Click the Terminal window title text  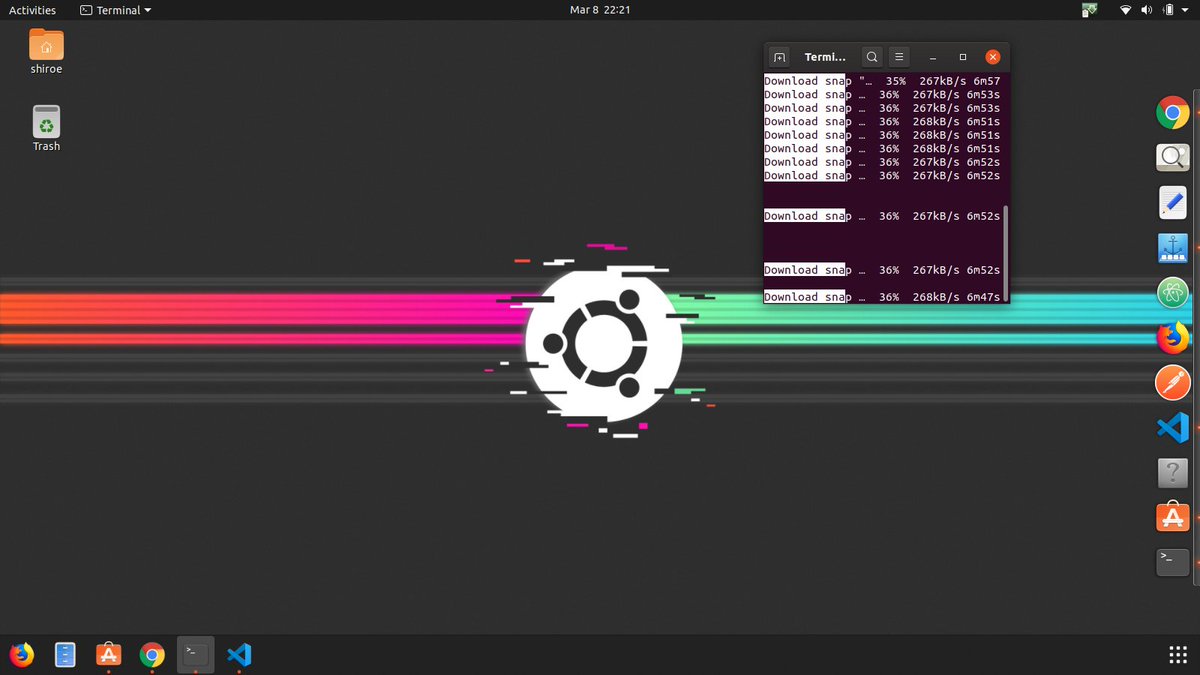pyautogui.click(x=825, y=57)
